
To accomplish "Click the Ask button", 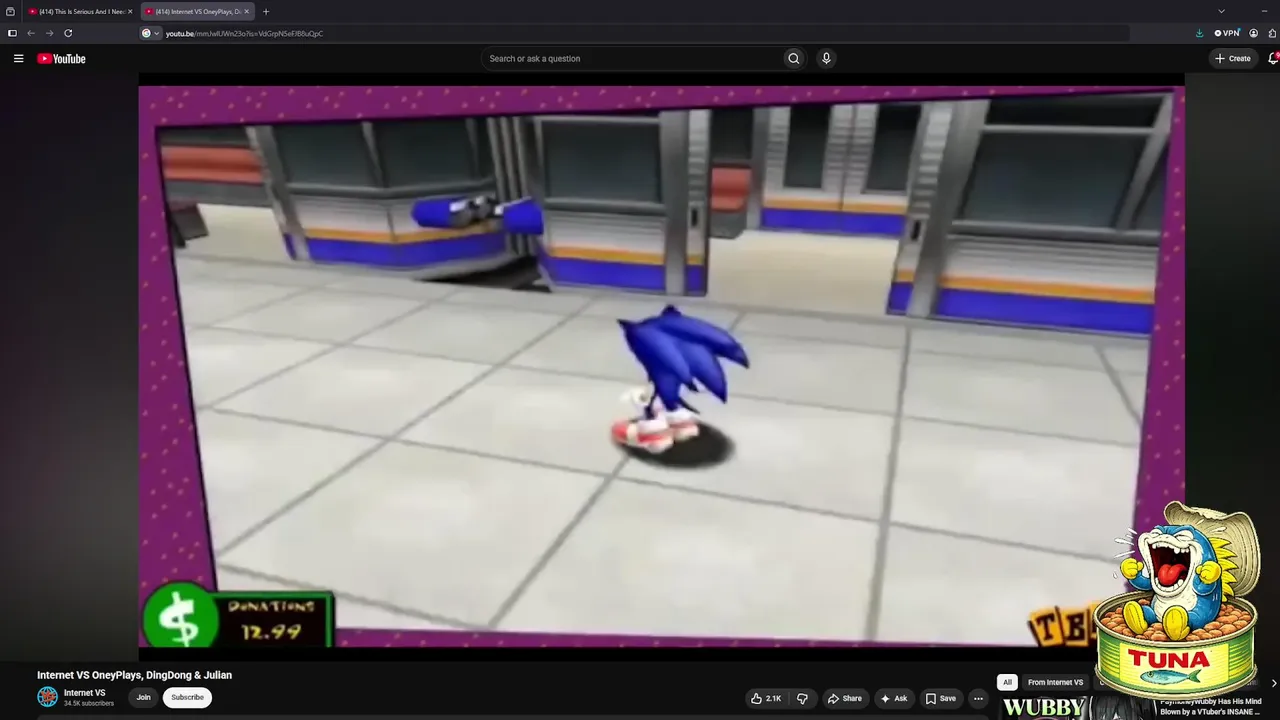I will (x=894, y=699).
